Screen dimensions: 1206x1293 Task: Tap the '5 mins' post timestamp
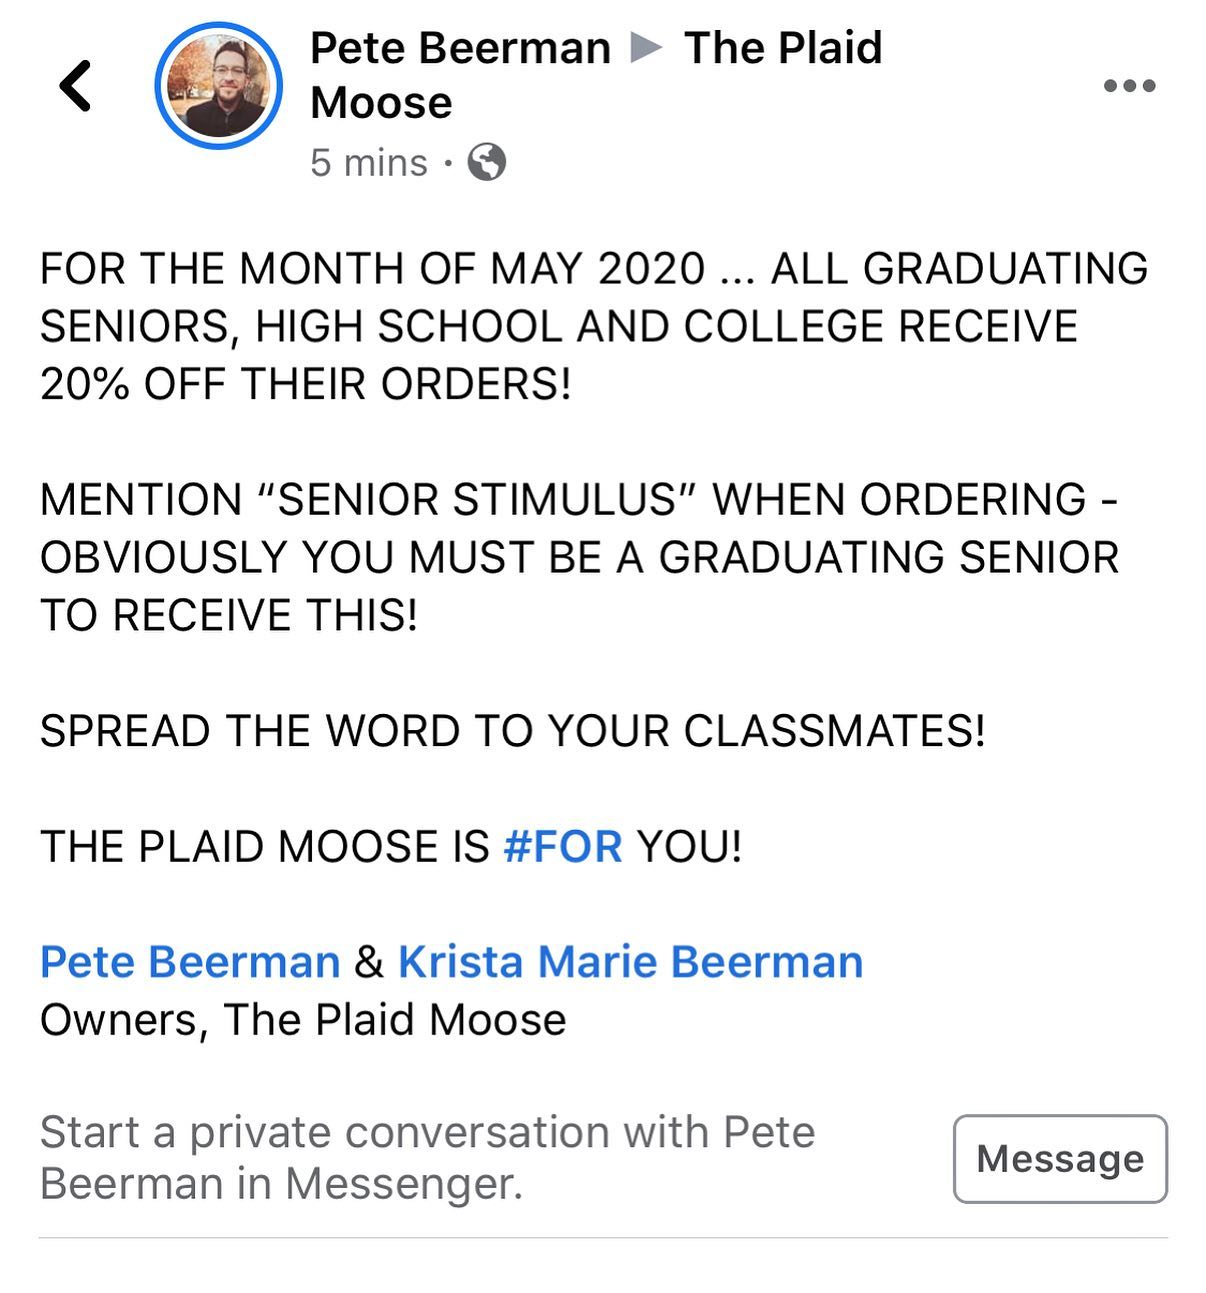[x=369, y=163]
